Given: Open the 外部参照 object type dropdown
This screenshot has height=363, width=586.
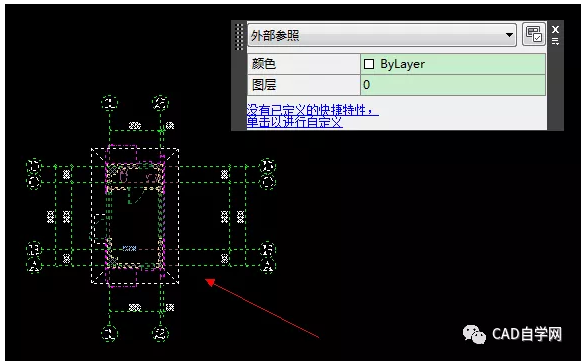Looking at the screenshot, I should point(382,35).
